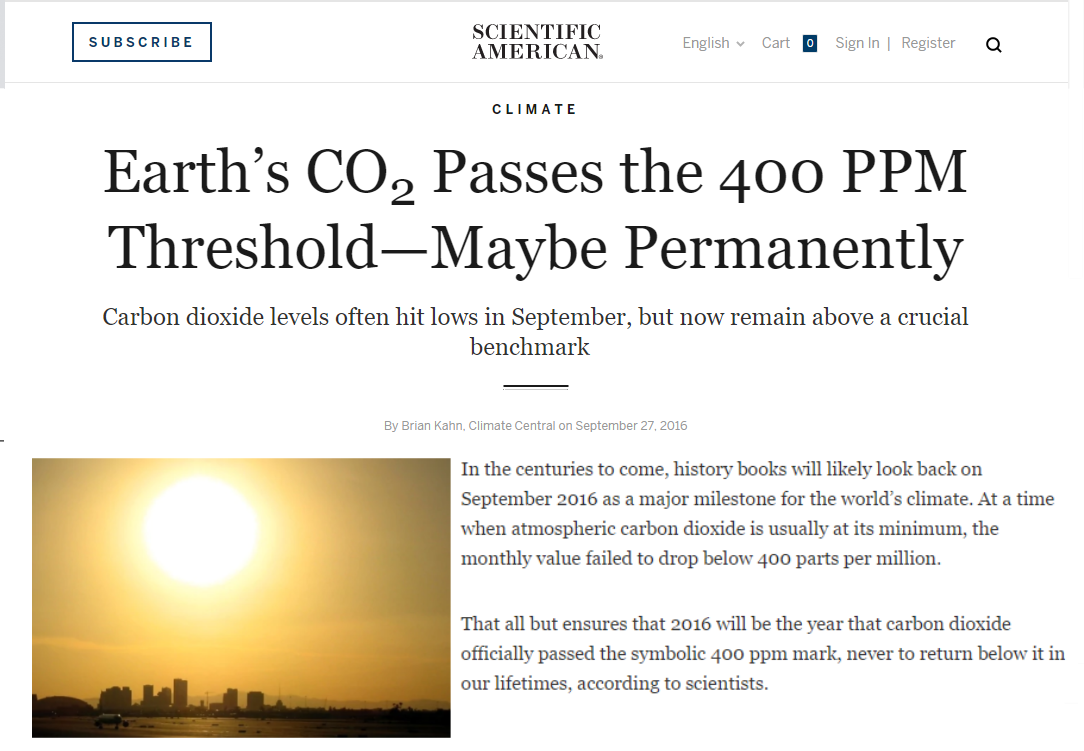
Task: Click the Sign In link
Action: (857, 43)
